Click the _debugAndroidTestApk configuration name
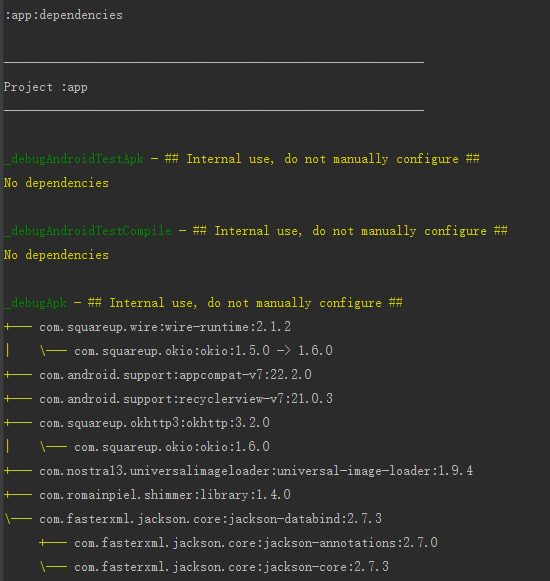 pos(74,159)
